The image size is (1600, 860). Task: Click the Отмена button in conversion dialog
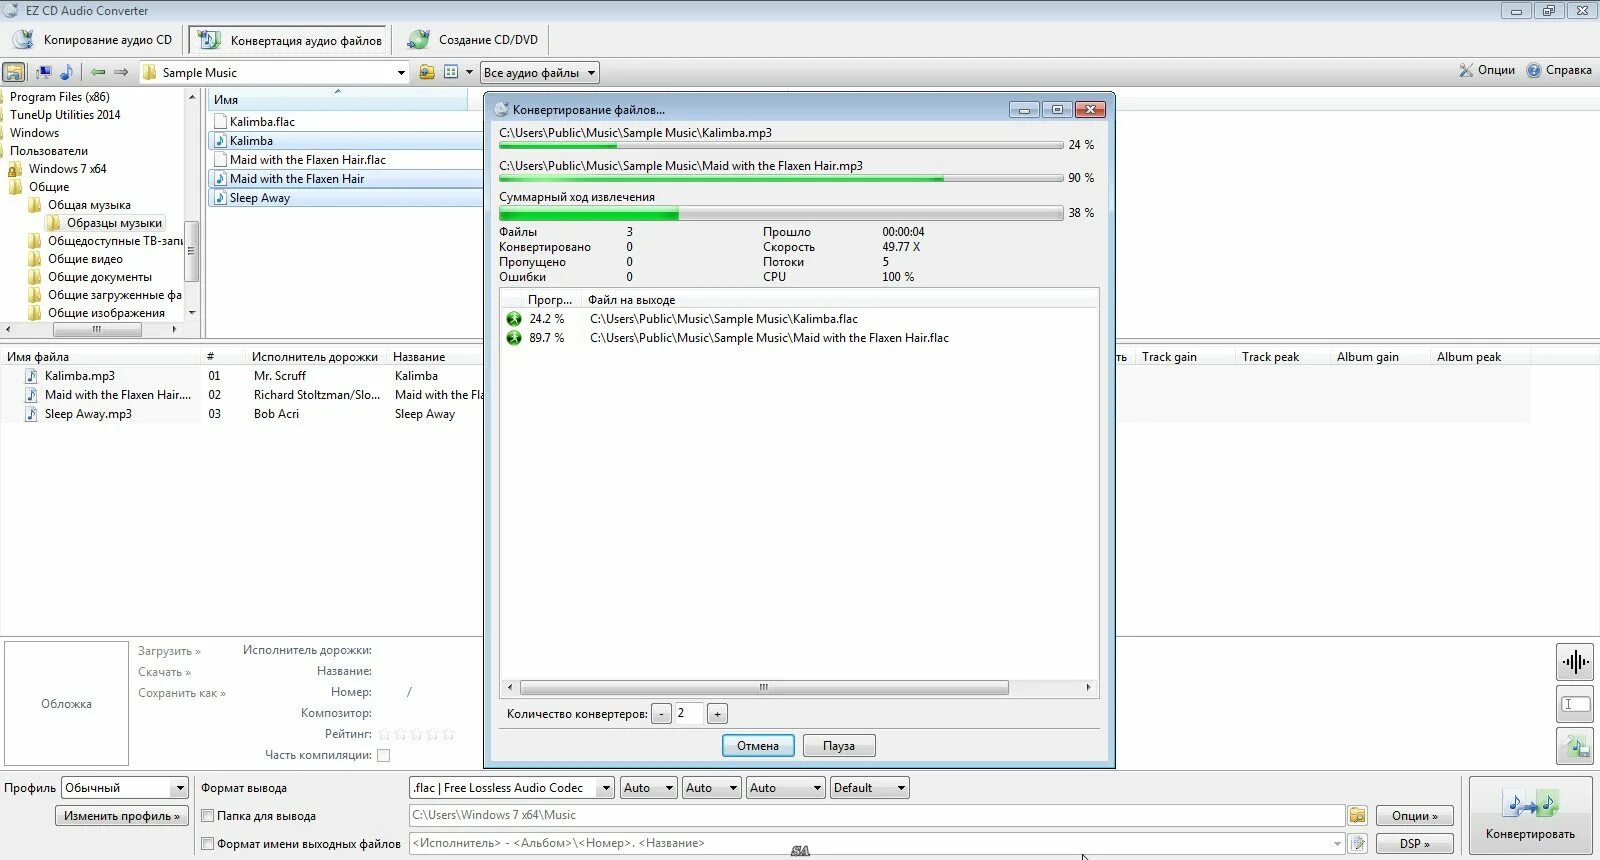point(758,746)
